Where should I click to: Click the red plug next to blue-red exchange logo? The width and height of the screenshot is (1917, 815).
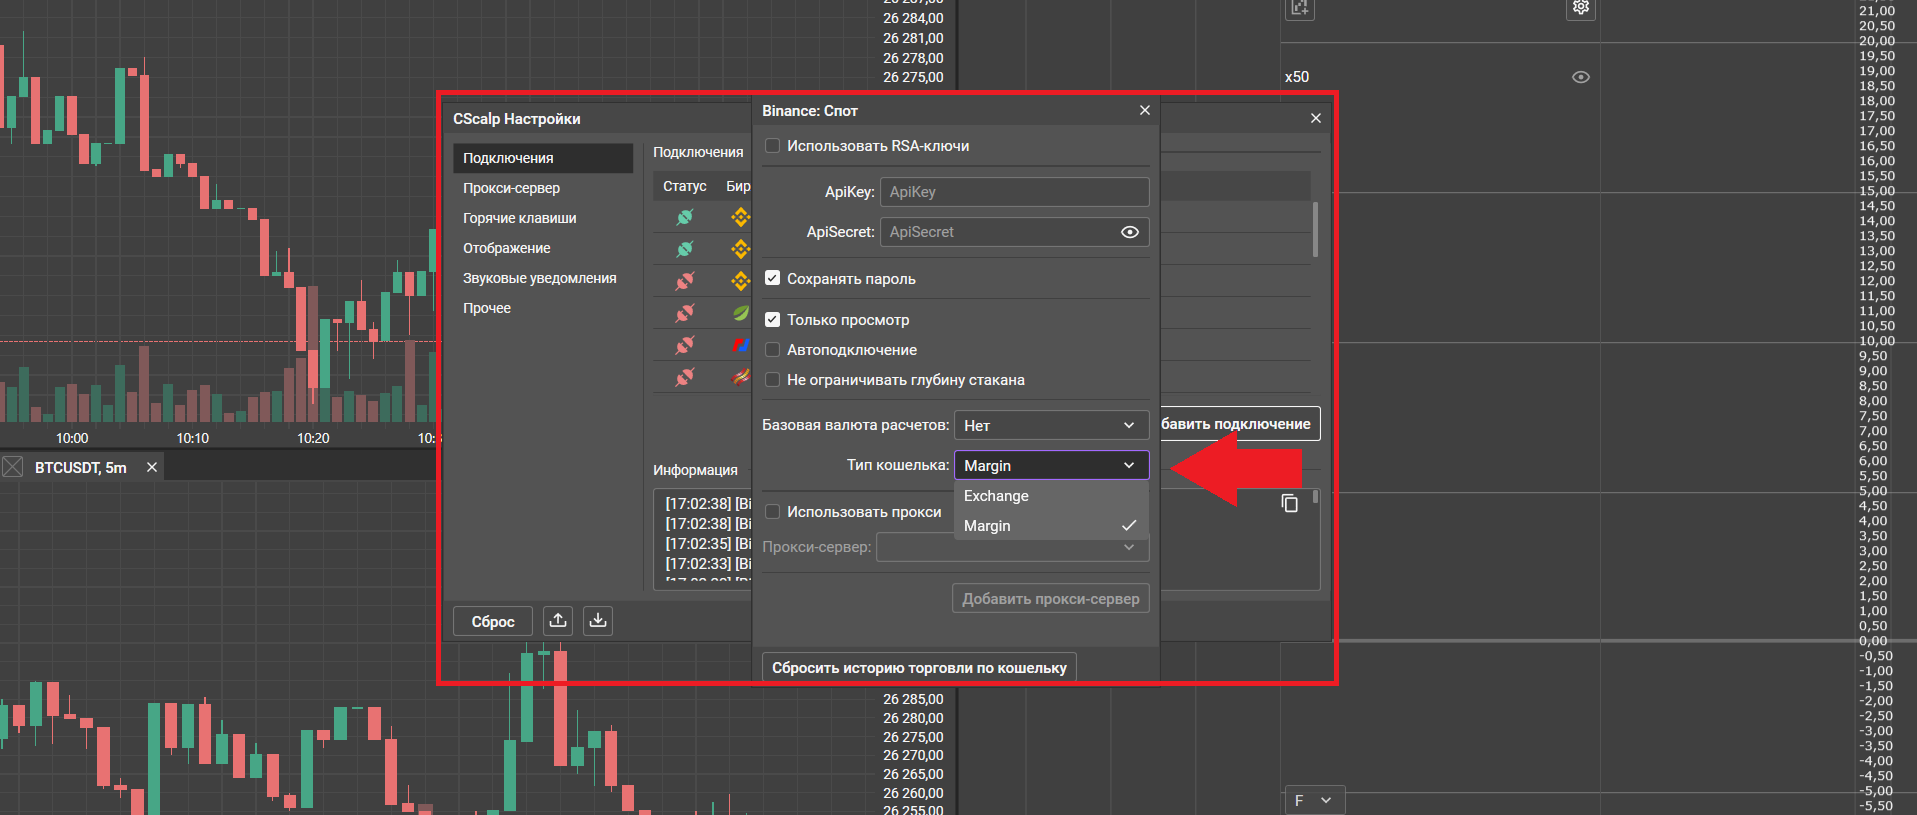click(x=685, y=345)
